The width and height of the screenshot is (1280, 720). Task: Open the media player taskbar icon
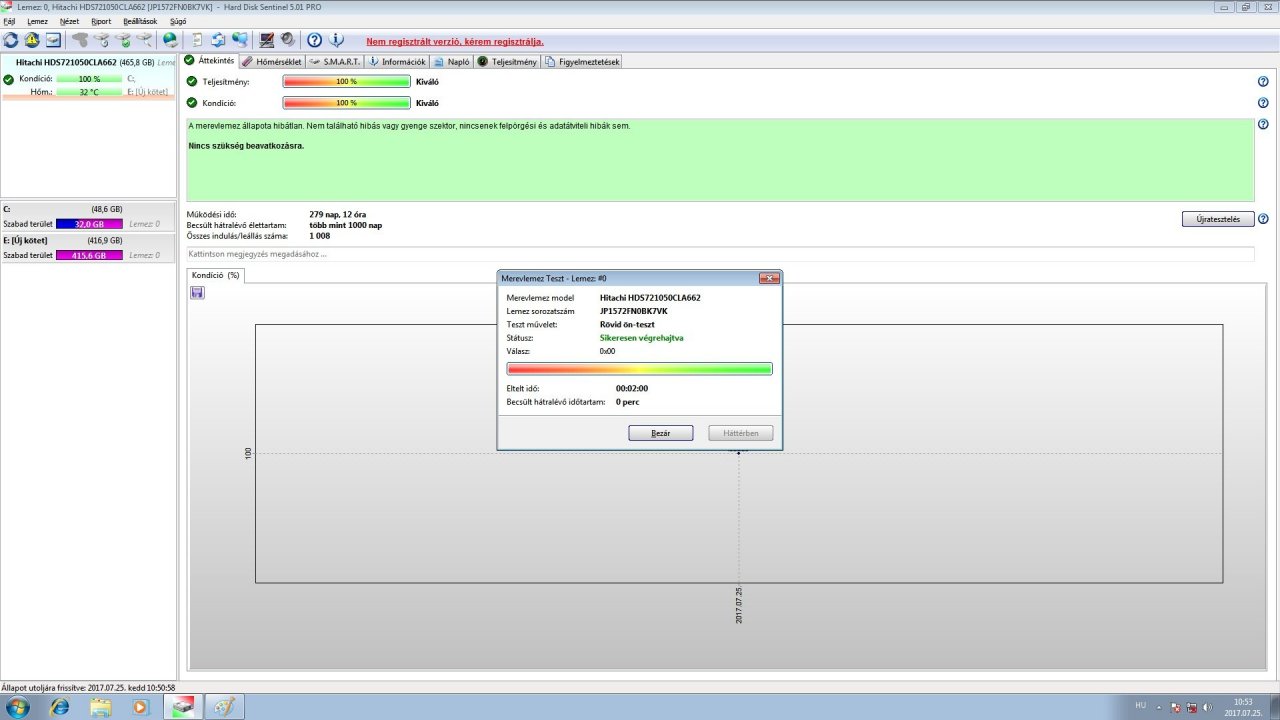141,706
